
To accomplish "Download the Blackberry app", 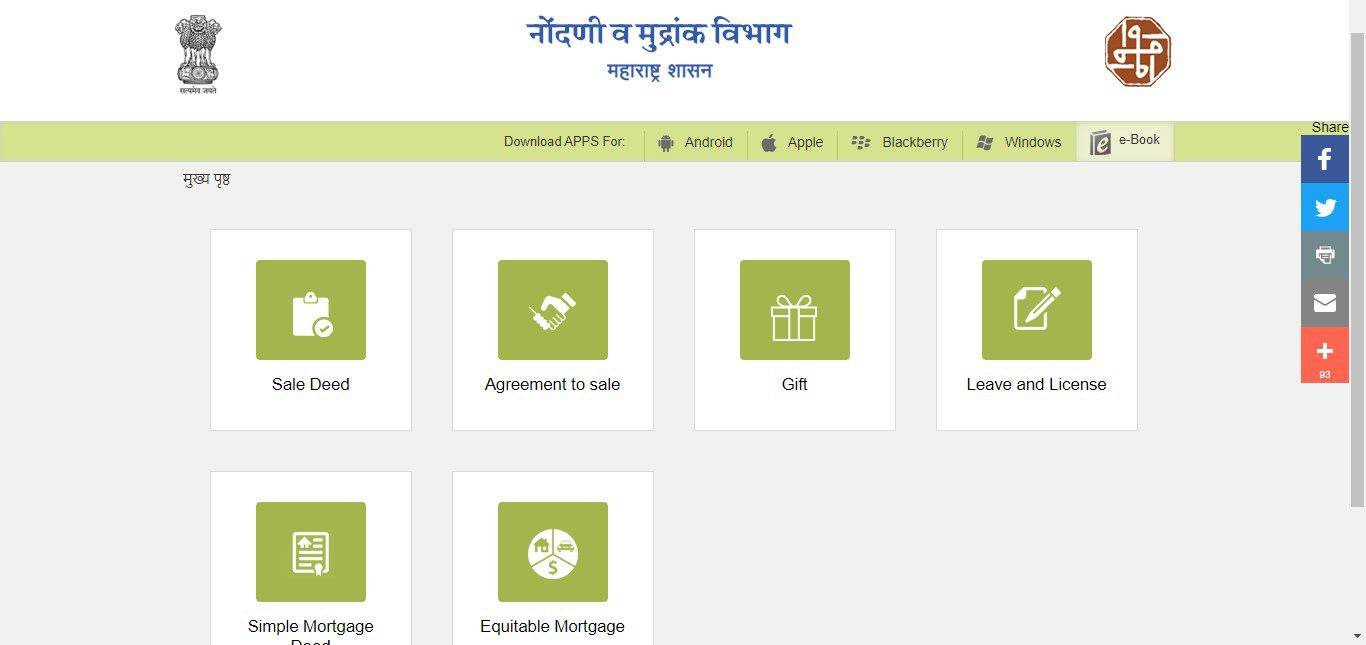I will (900, 142).
